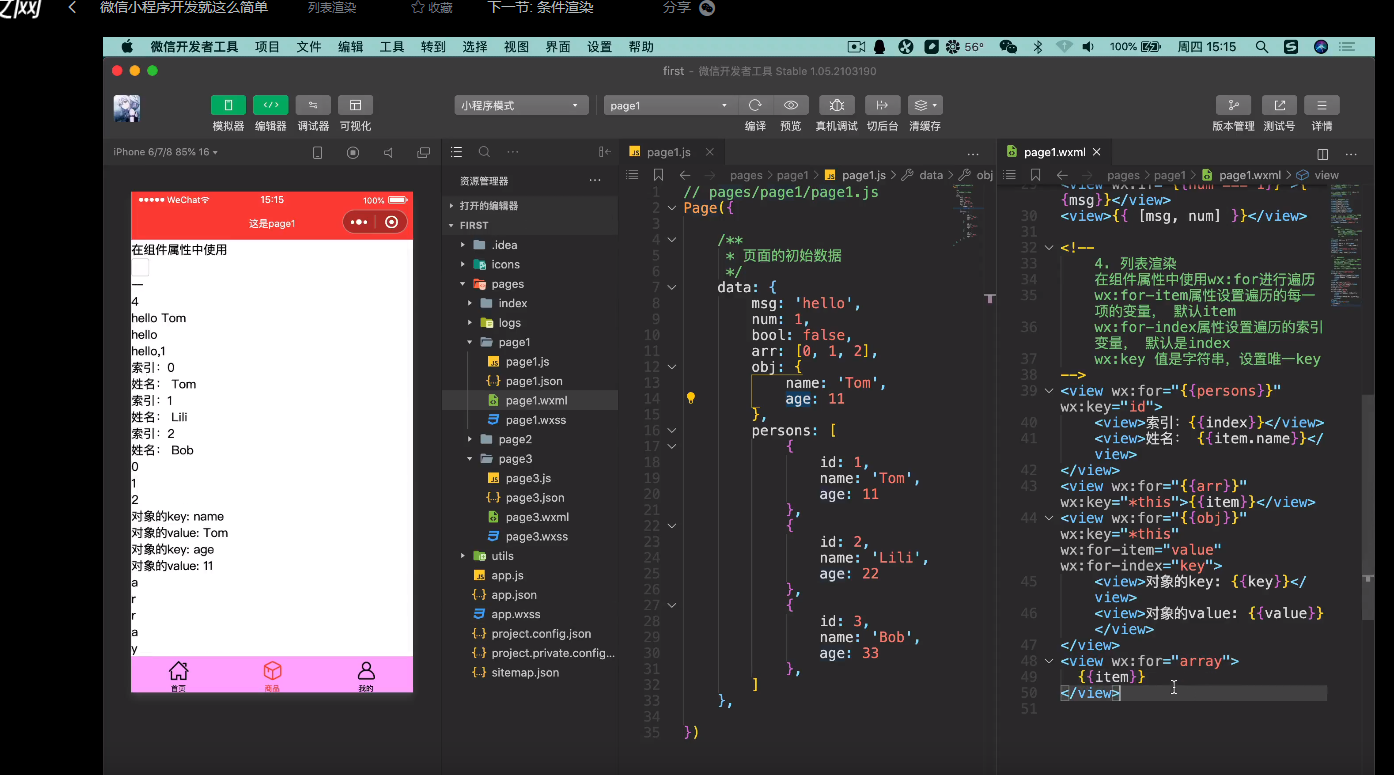Toggle the simulator panel button
This screenshot has width=1394, height=775.
228,105
